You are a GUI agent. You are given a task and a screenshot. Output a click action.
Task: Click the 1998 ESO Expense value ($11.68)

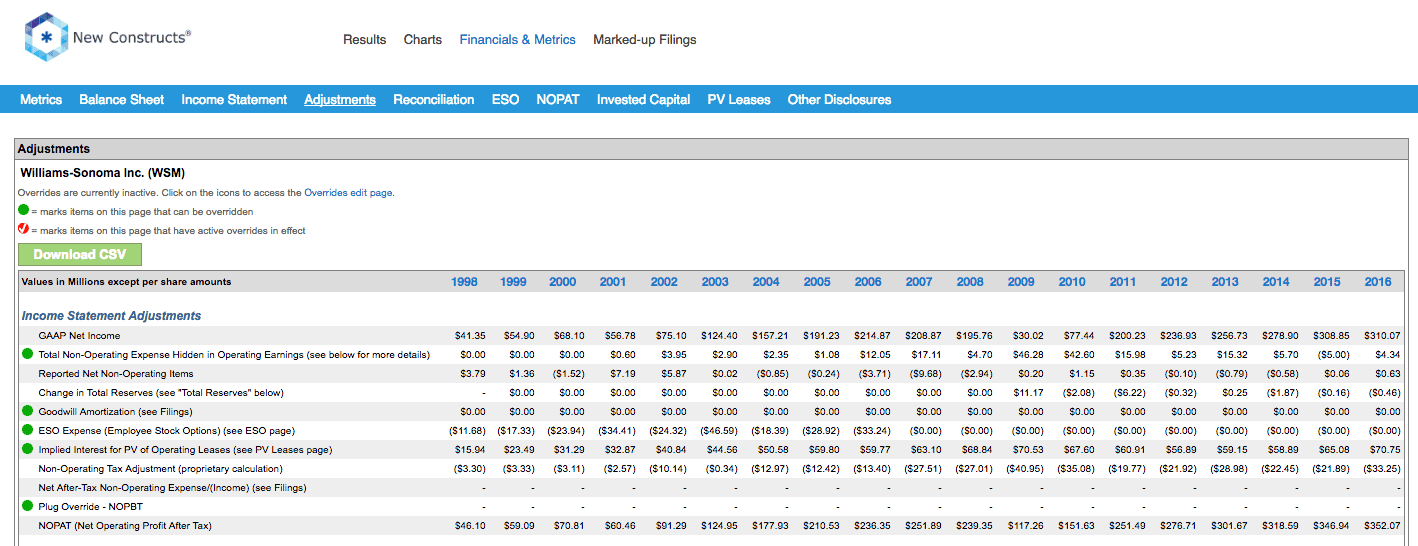click(x=466, y=430)
